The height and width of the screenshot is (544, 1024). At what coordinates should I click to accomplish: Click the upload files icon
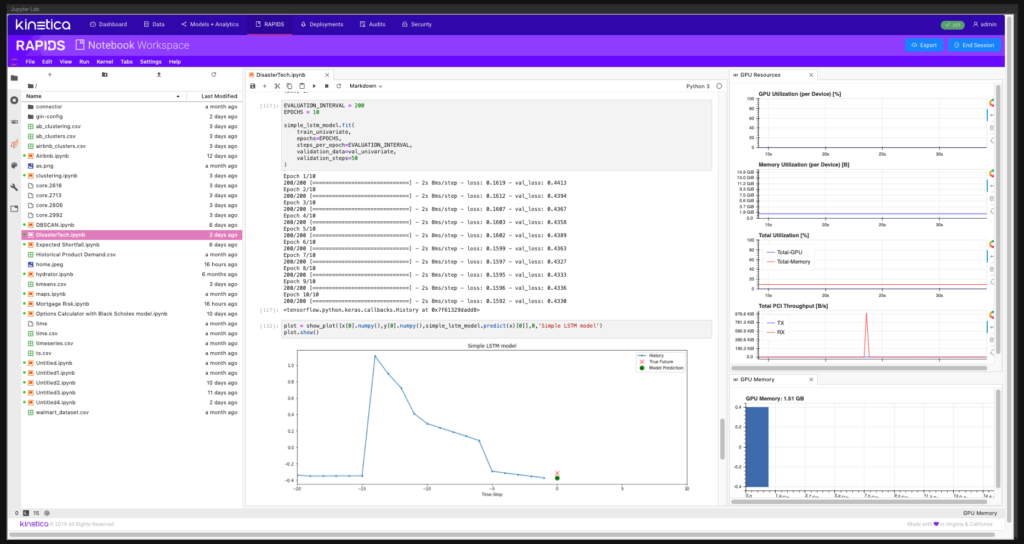[x=157, y=74]
